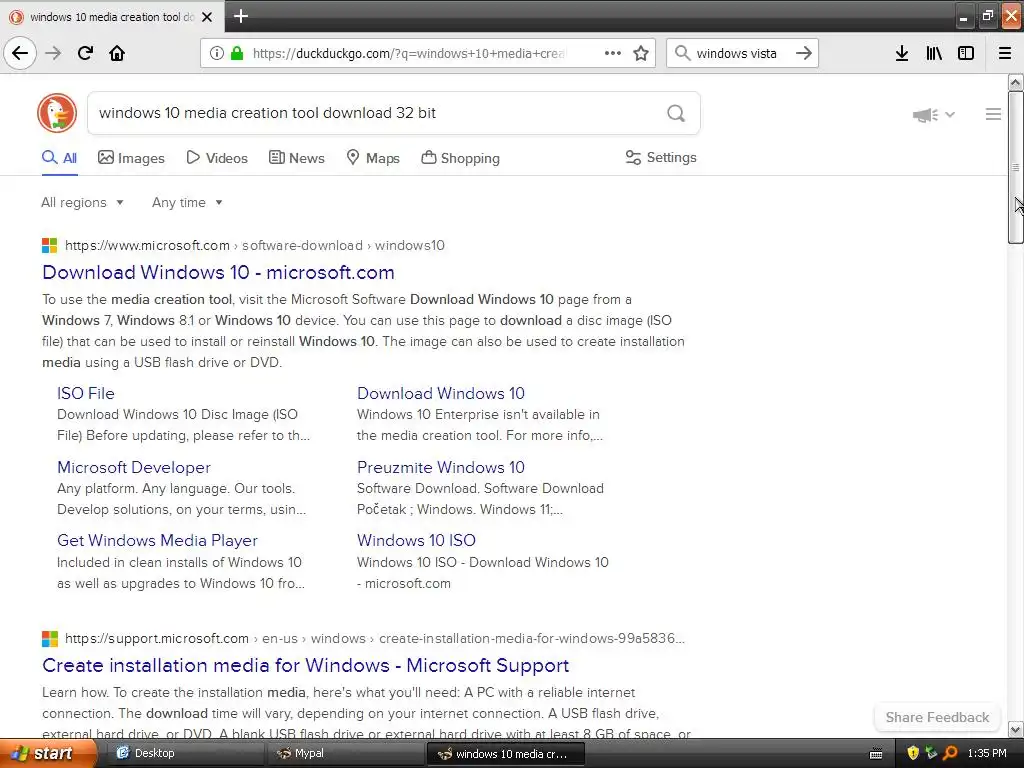Toggle the browser sidebar view
This screenshot has height=768, width=1024.
[966, 53]
